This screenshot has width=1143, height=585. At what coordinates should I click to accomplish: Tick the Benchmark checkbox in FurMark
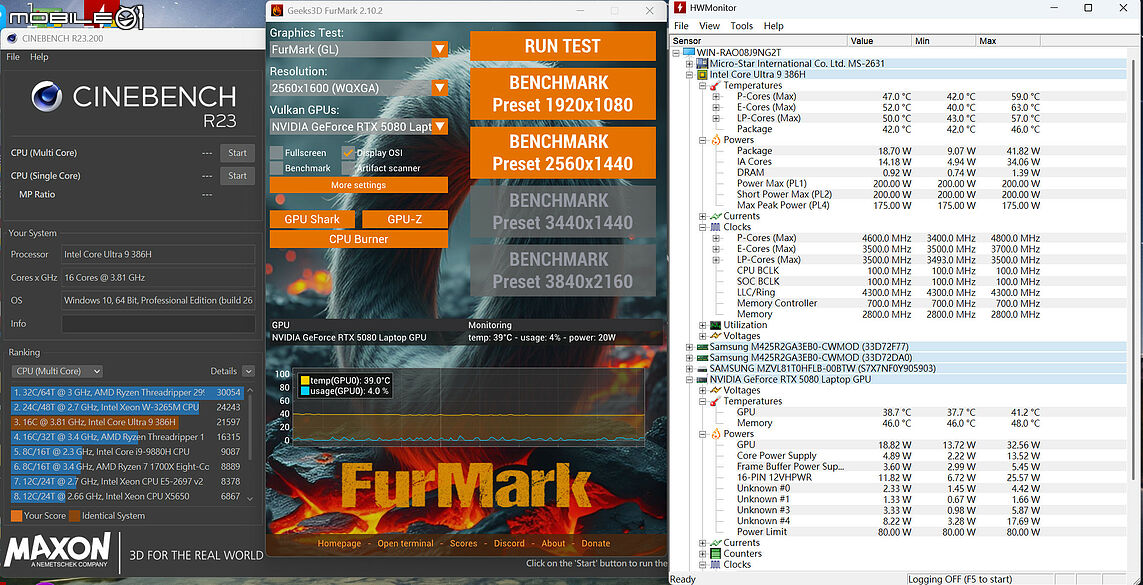click(276, 168)
